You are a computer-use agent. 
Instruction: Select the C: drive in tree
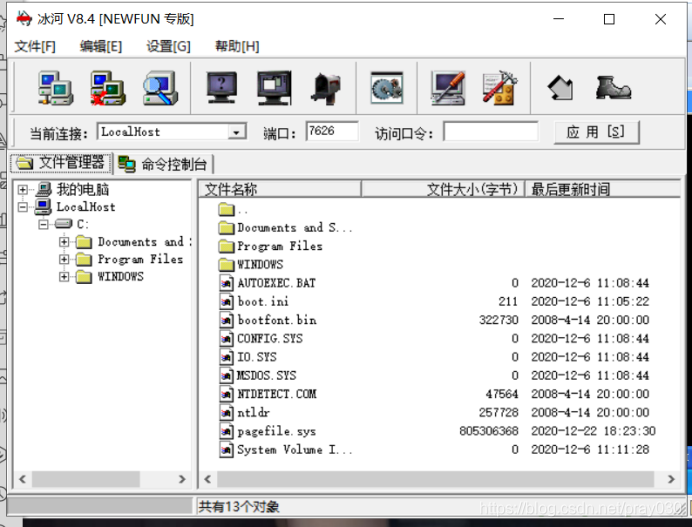click(x=83, y=224)
